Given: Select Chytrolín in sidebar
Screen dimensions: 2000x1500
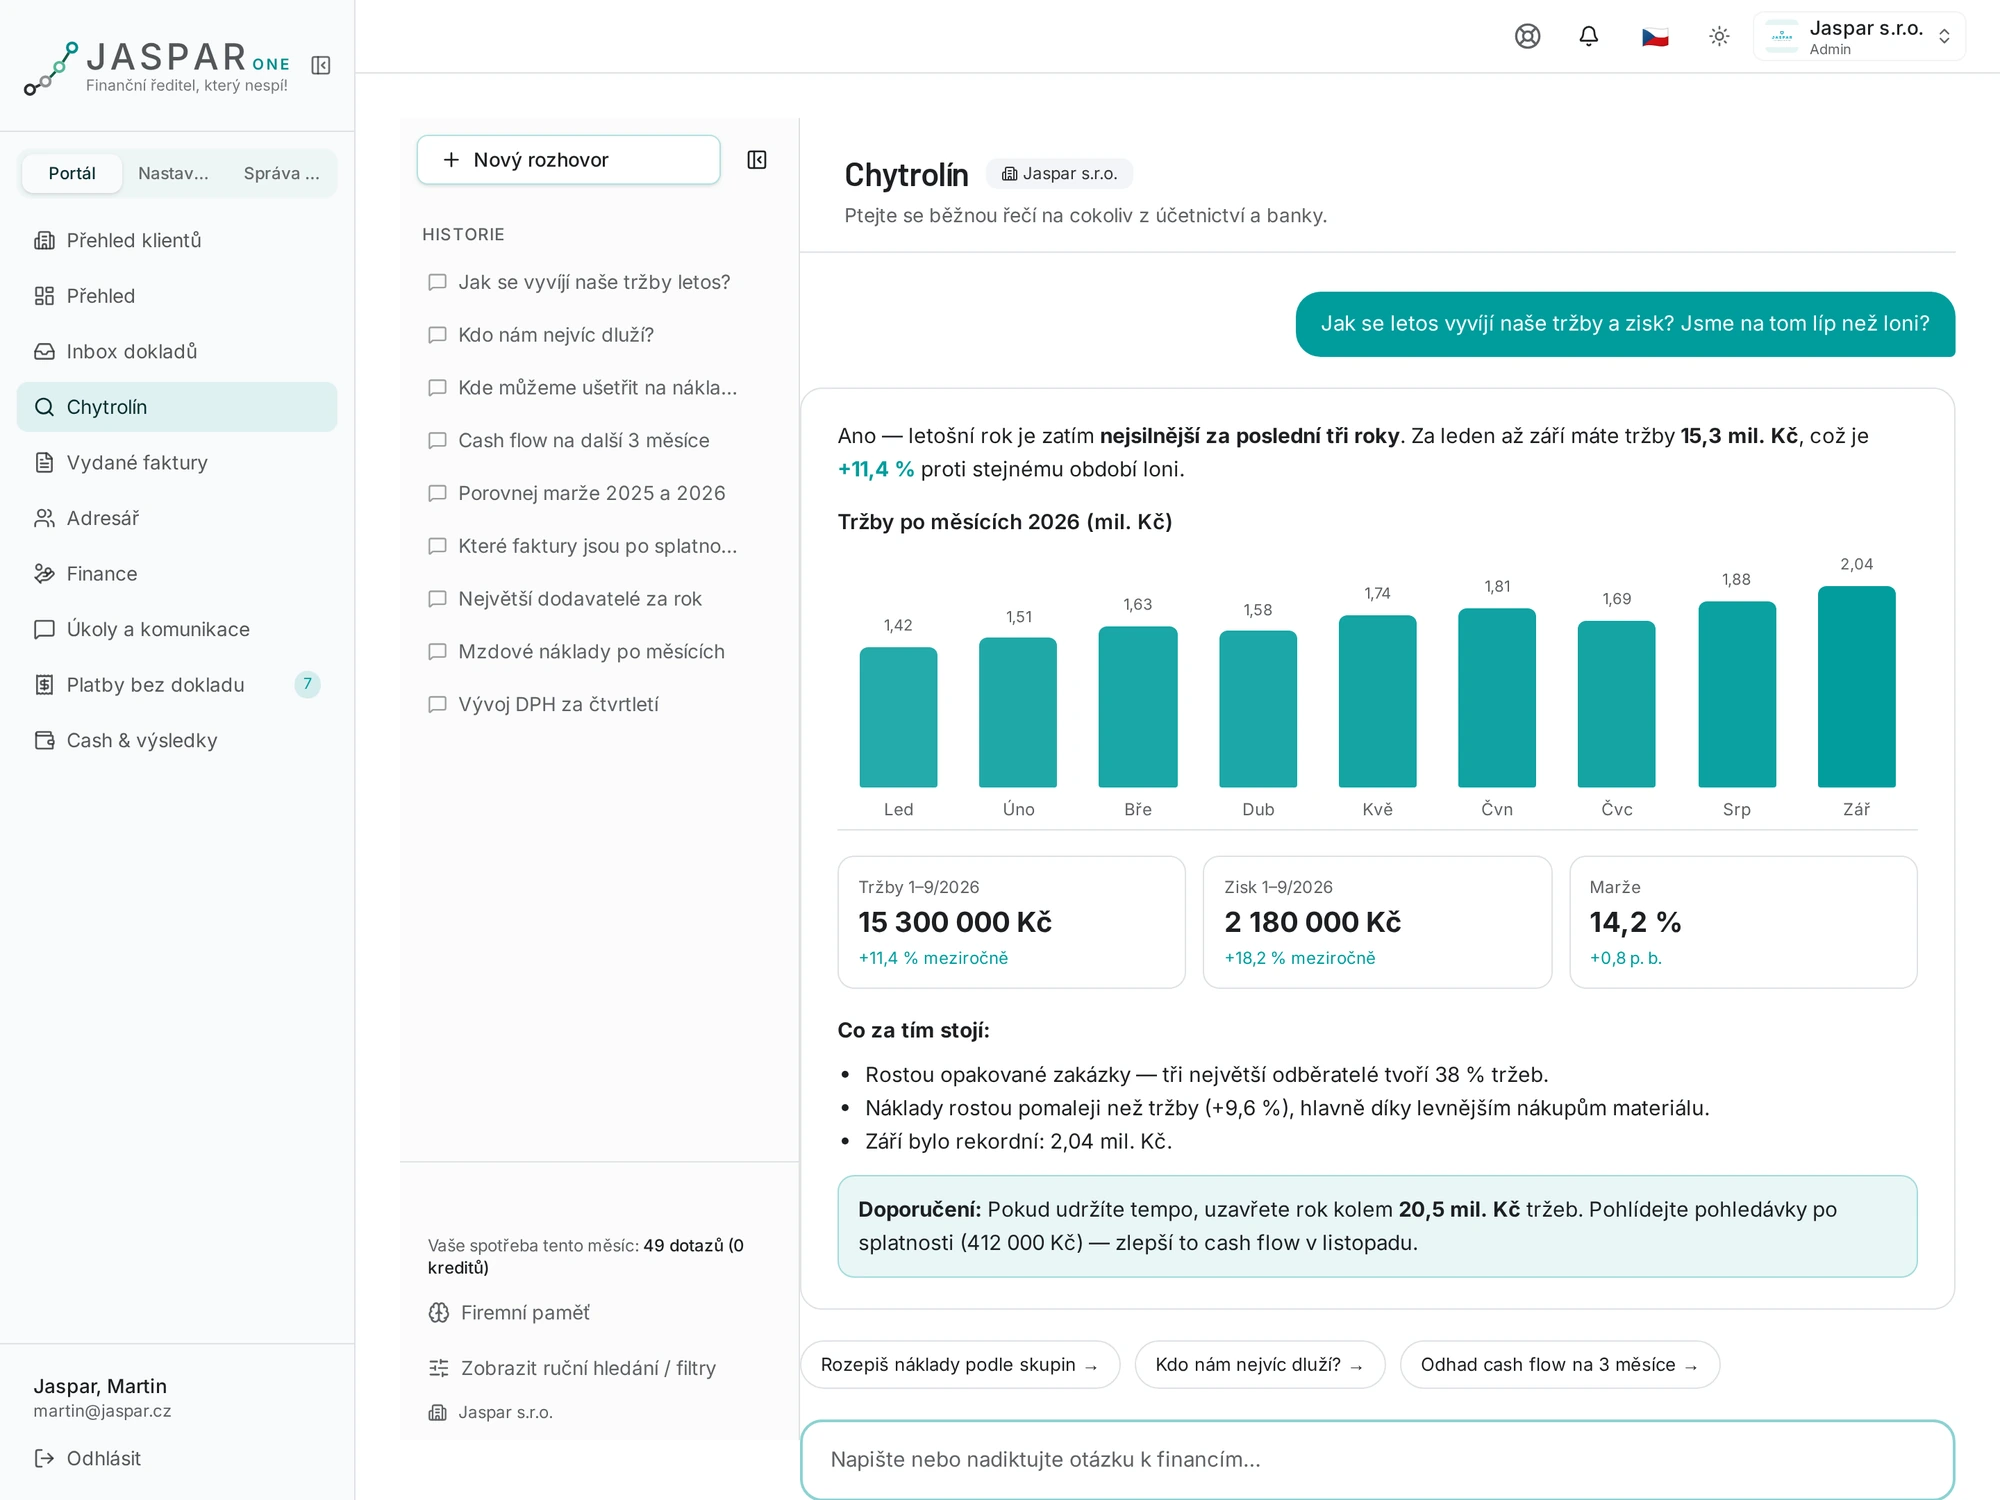Looking at the screenshot, I should coord(177,407).
